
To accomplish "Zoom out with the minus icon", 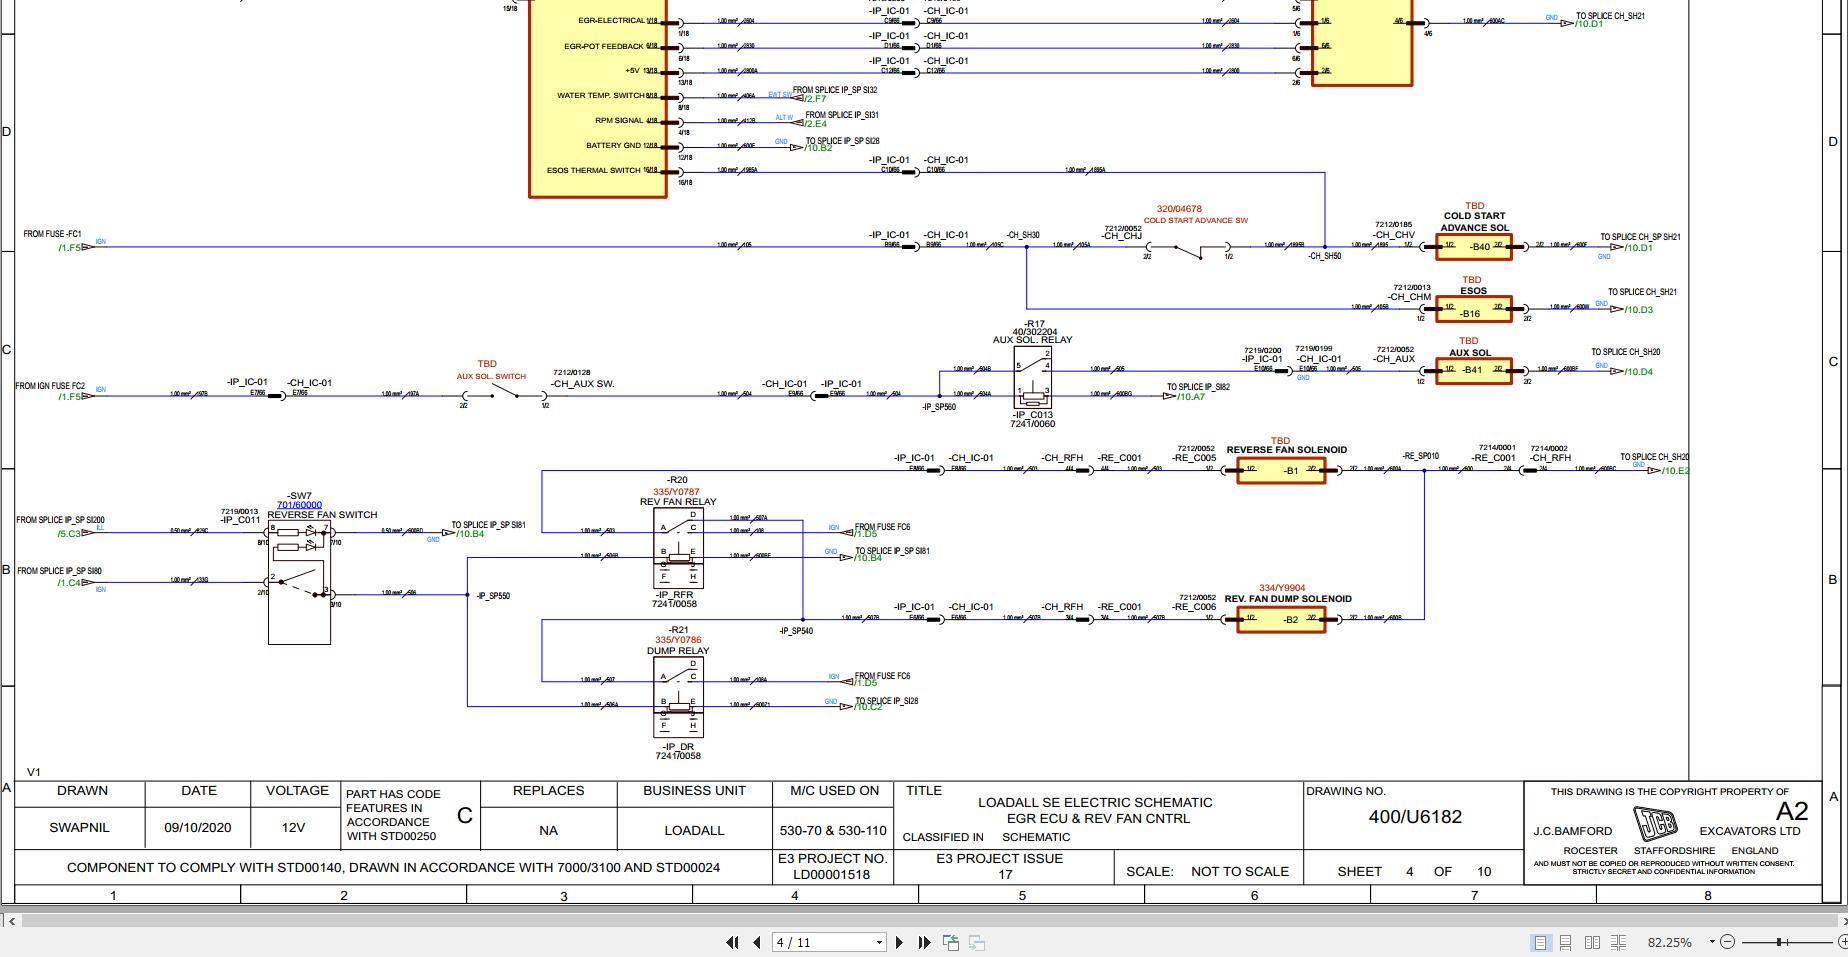I will coord(1728,942).
